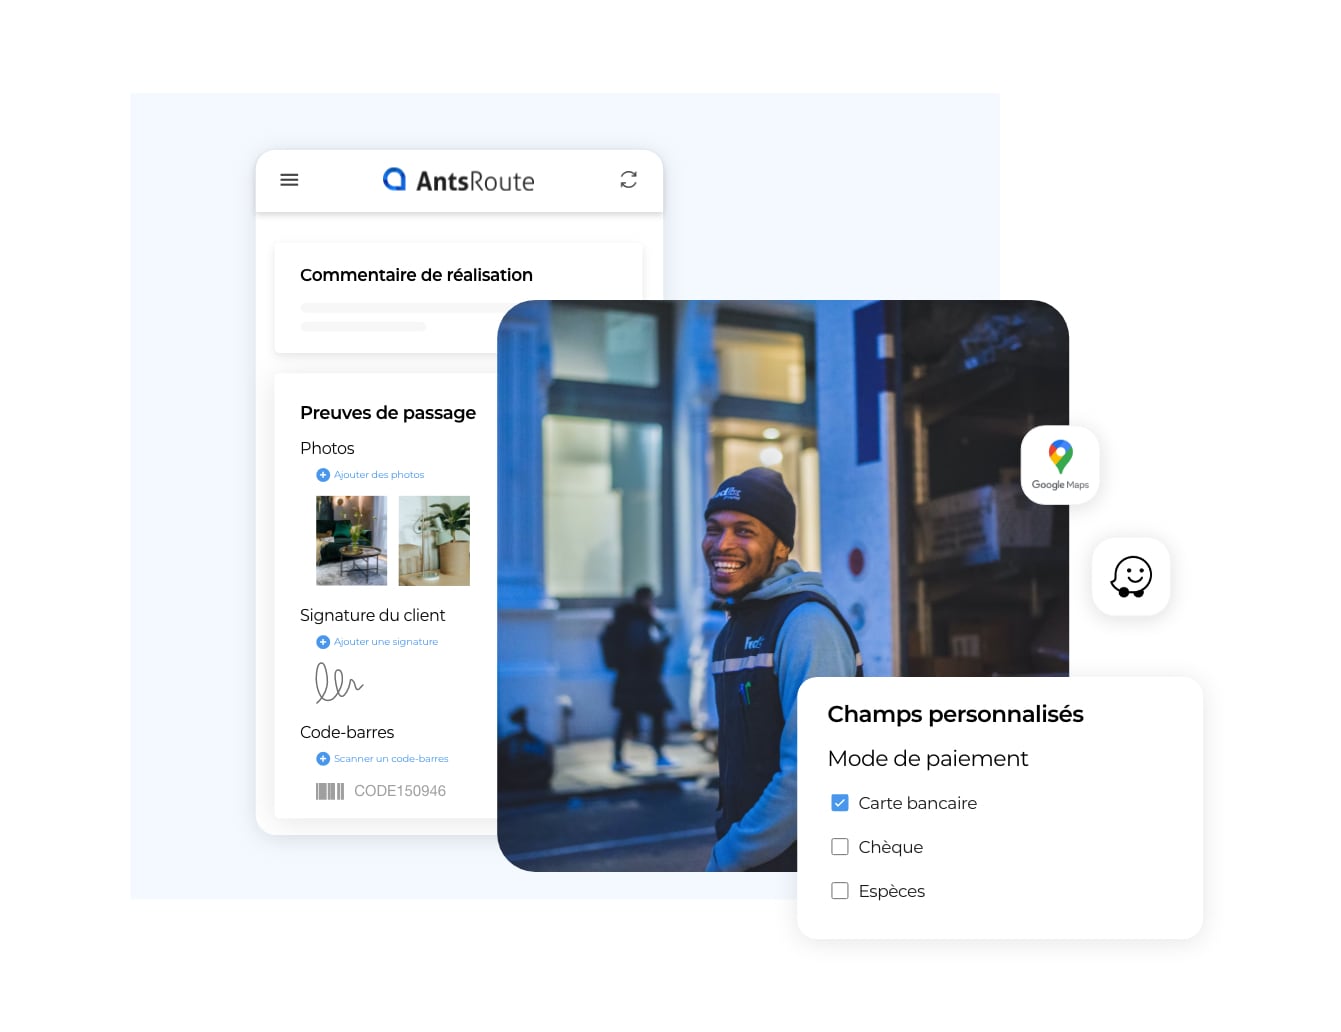The image size is (1341, 1032).
Task: Click the AntsRoute logo
Action: [x=459, y=180]
